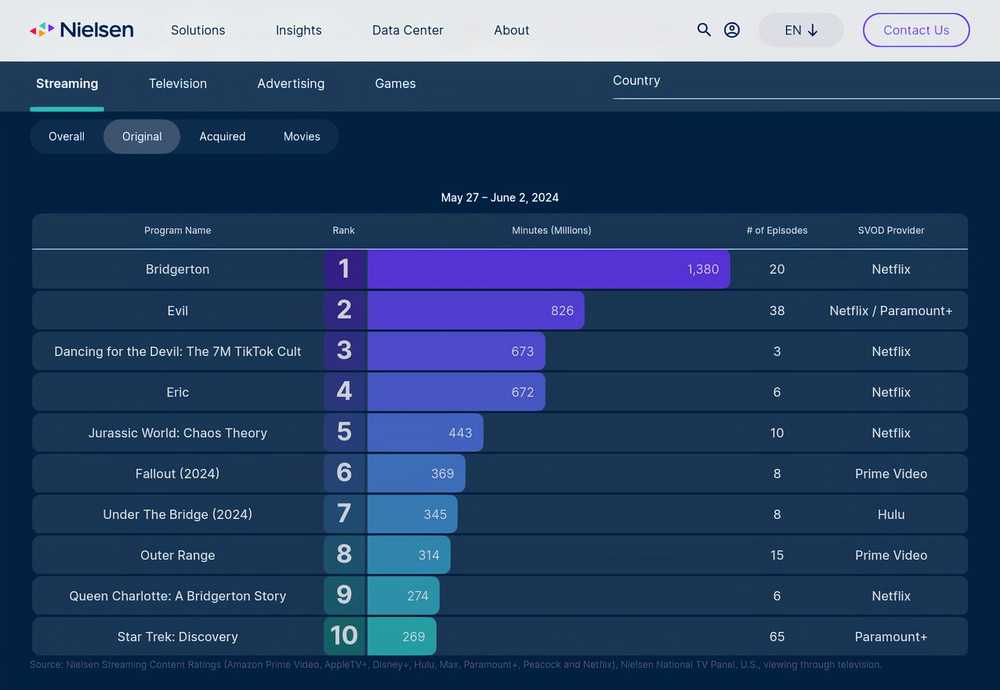
Task: Click Prime Video provider for Fallout
Action: coord(891,474)
